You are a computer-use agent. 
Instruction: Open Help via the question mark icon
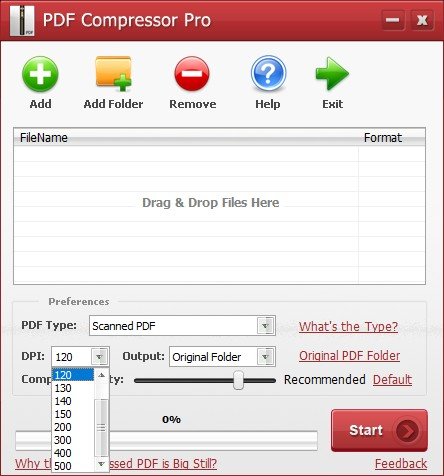pos(268,73)
